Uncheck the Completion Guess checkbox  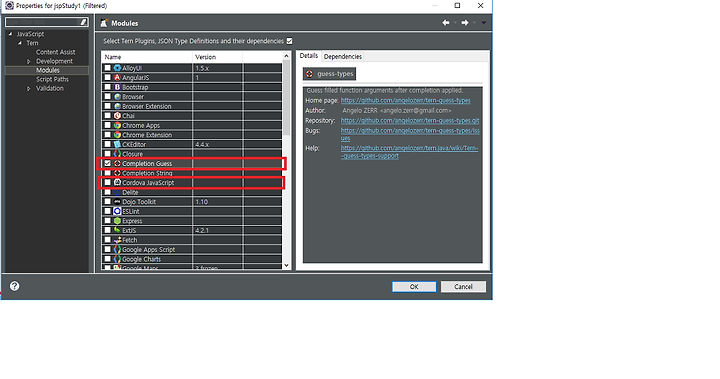(107, 164)
